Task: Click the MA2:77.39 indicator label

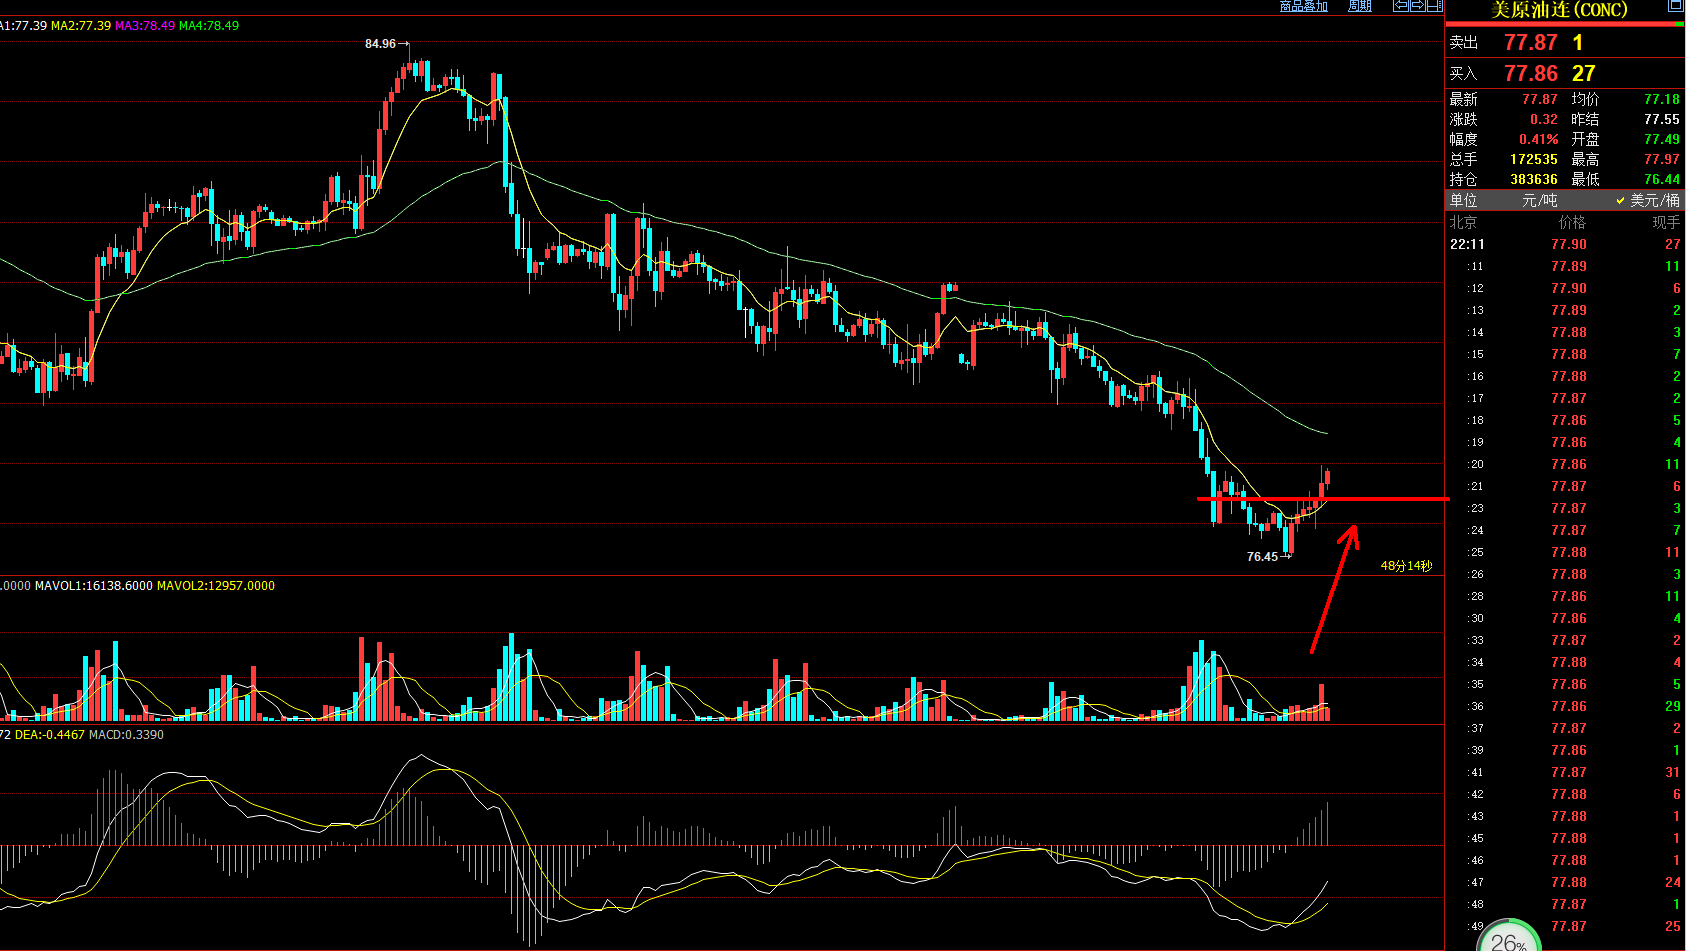Action: pyautogui.click(x=81, y=25)
